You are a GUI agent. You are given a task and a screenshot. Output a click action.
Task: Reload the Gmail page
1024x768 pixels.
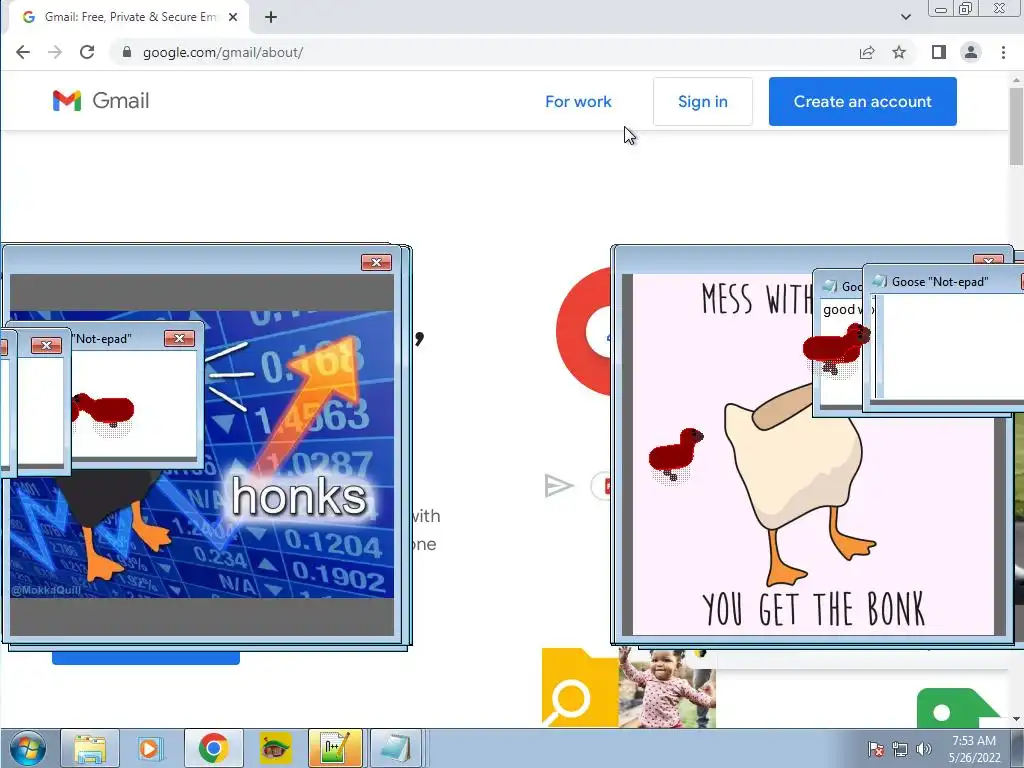(x=87, y=52)
